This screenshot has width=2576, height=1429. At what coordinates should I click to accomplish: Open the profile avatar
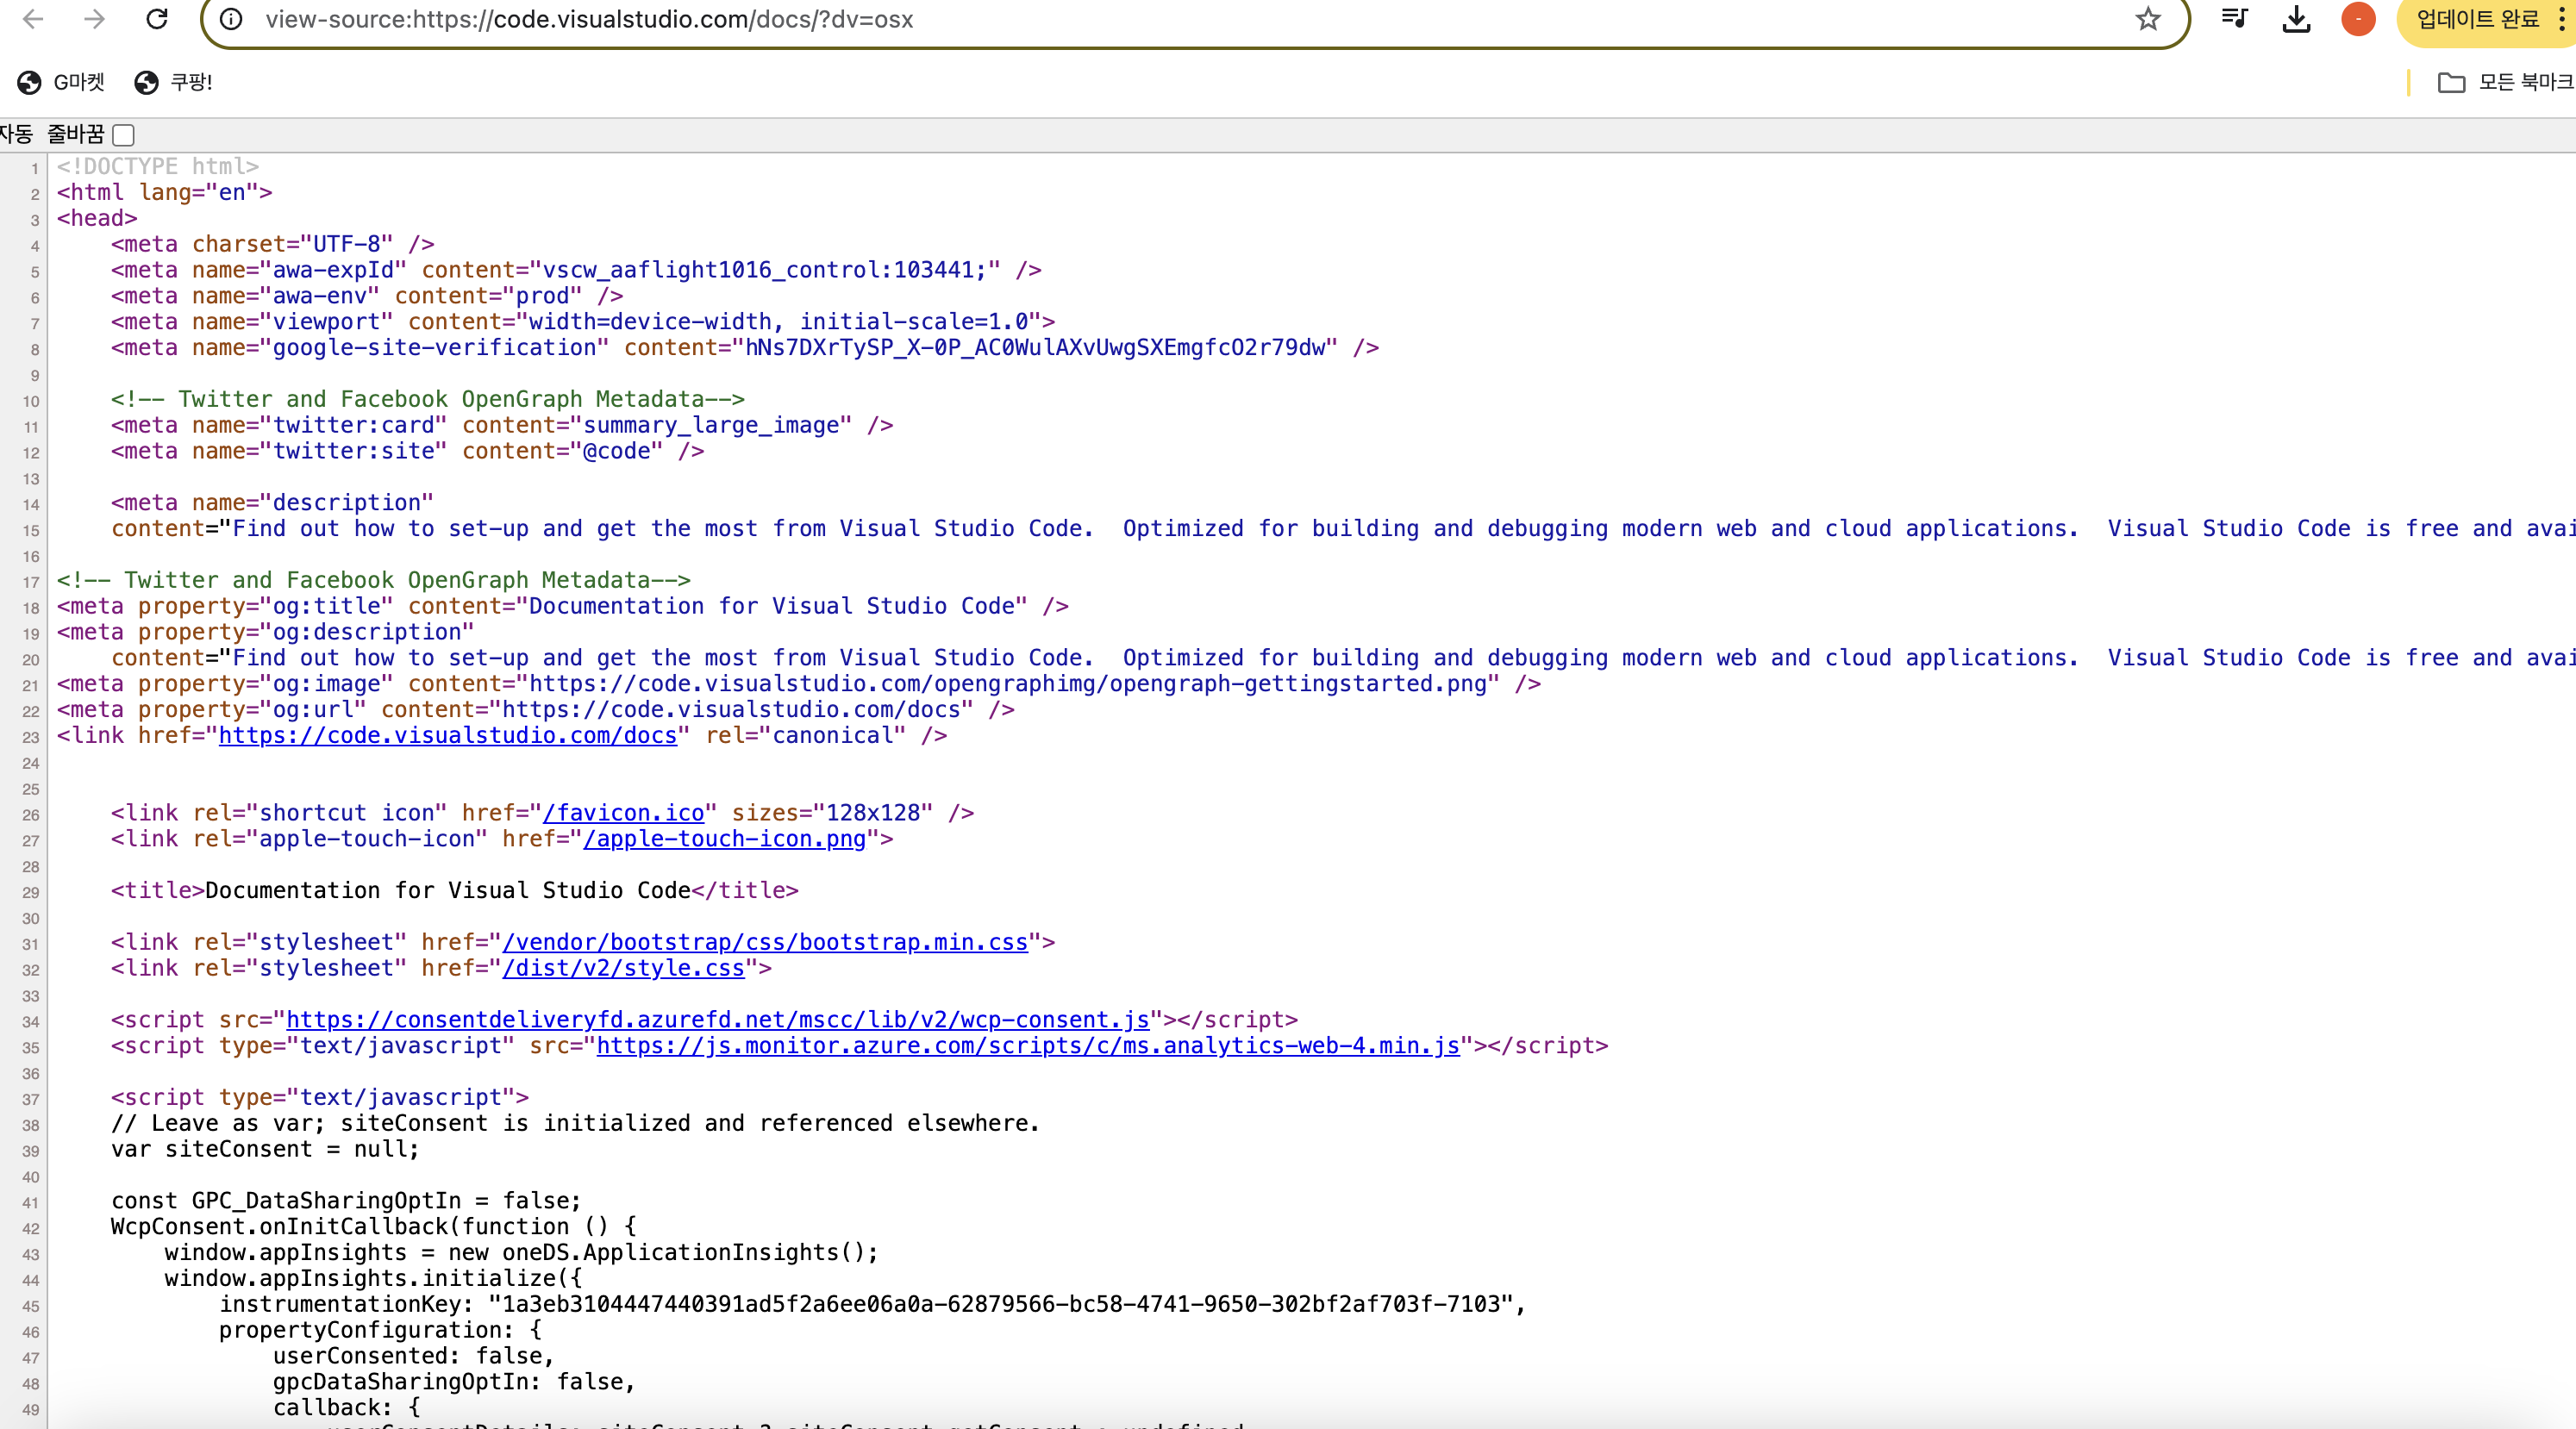tap(2358, 19)
